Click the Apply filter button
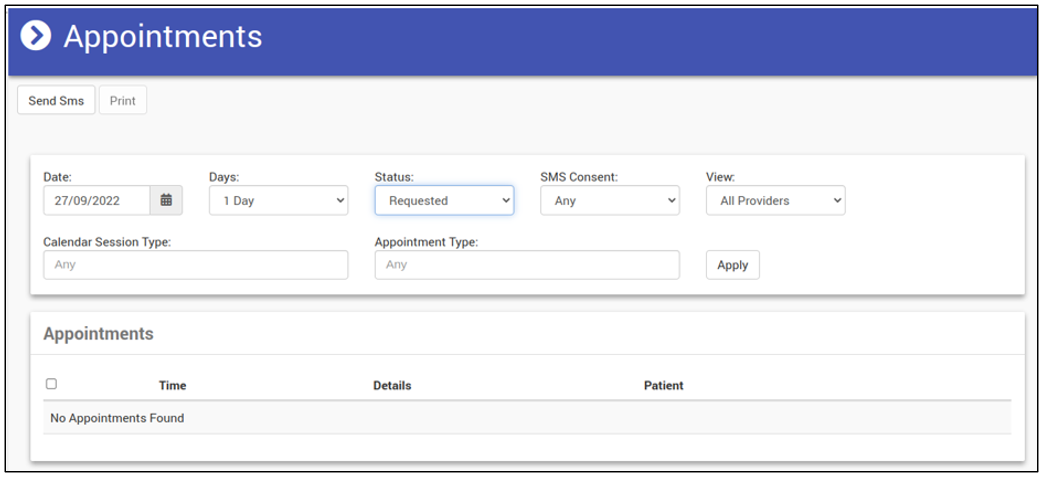Screen dimensions: 1043x477 tap(732, 265)
